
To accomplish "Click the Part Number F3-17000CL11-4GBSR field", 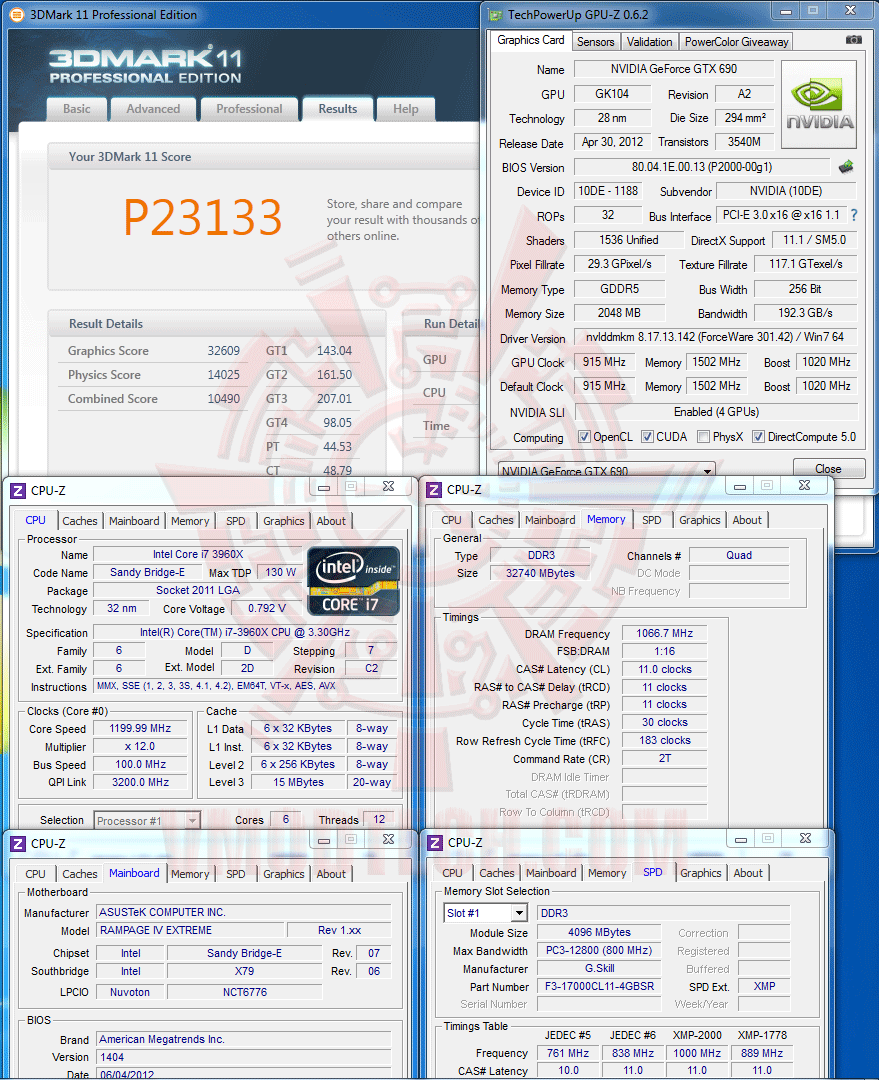I will coord(599,986).
